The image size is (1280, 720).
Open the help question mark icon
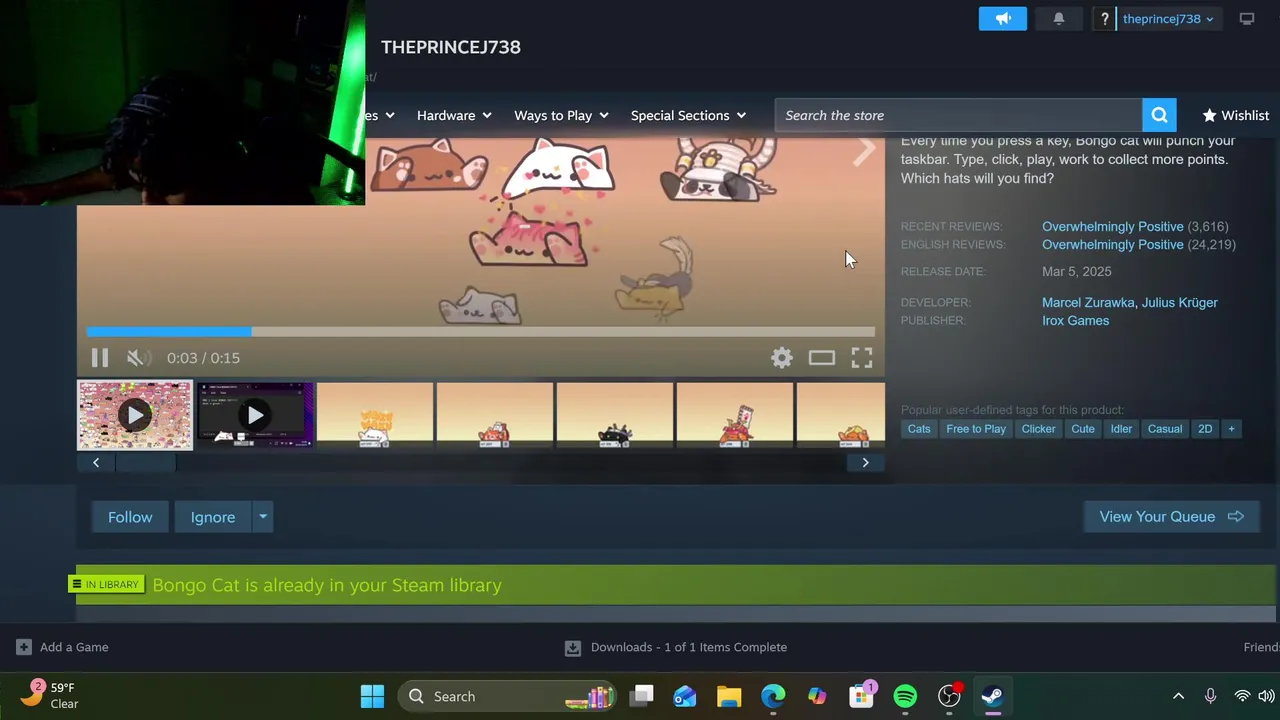coord(1104,19)
